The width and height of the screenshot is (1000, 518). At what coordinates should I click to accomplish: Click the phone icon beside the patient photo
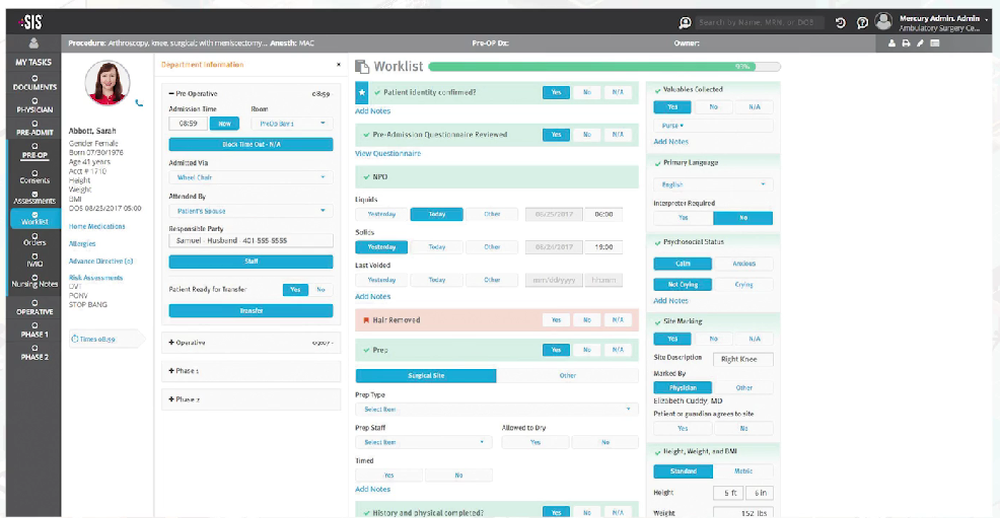pos(139,103)
